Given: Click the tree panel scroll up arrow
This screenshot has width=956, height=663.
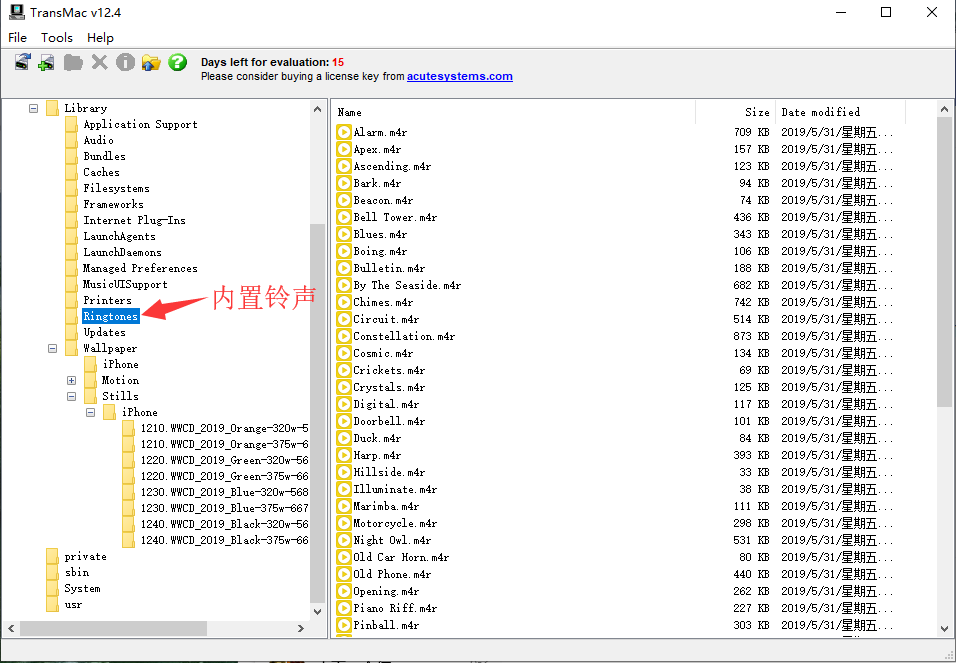Looking at the screenshot, I should (x=317, y=109).
